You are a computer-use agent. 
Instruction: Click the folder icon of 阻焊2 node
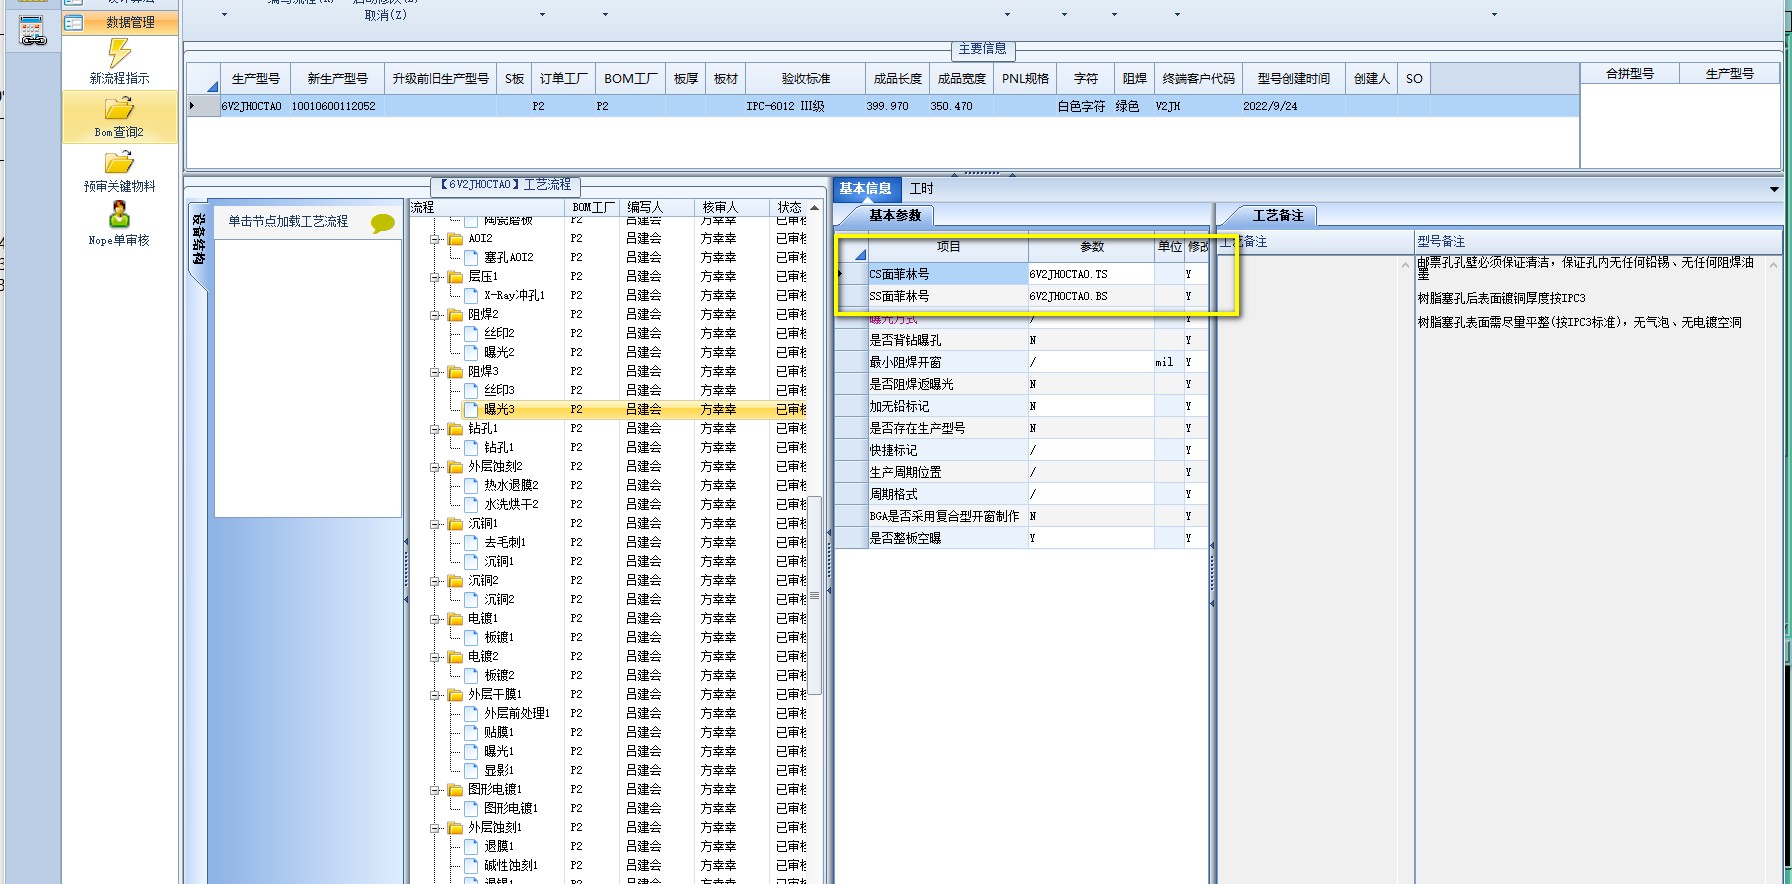click(456, 315)
